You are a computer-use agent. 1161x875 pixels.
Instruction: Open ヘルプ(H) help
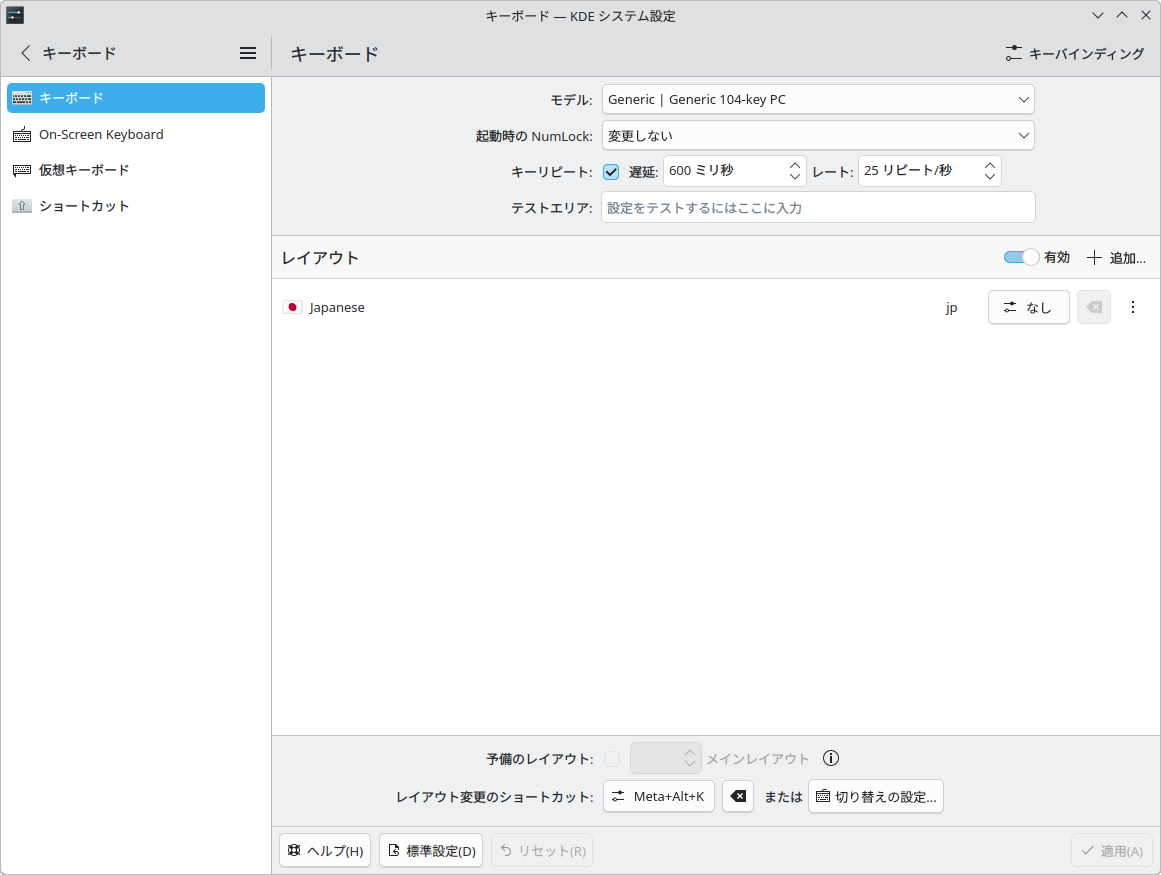click(325, 851)
